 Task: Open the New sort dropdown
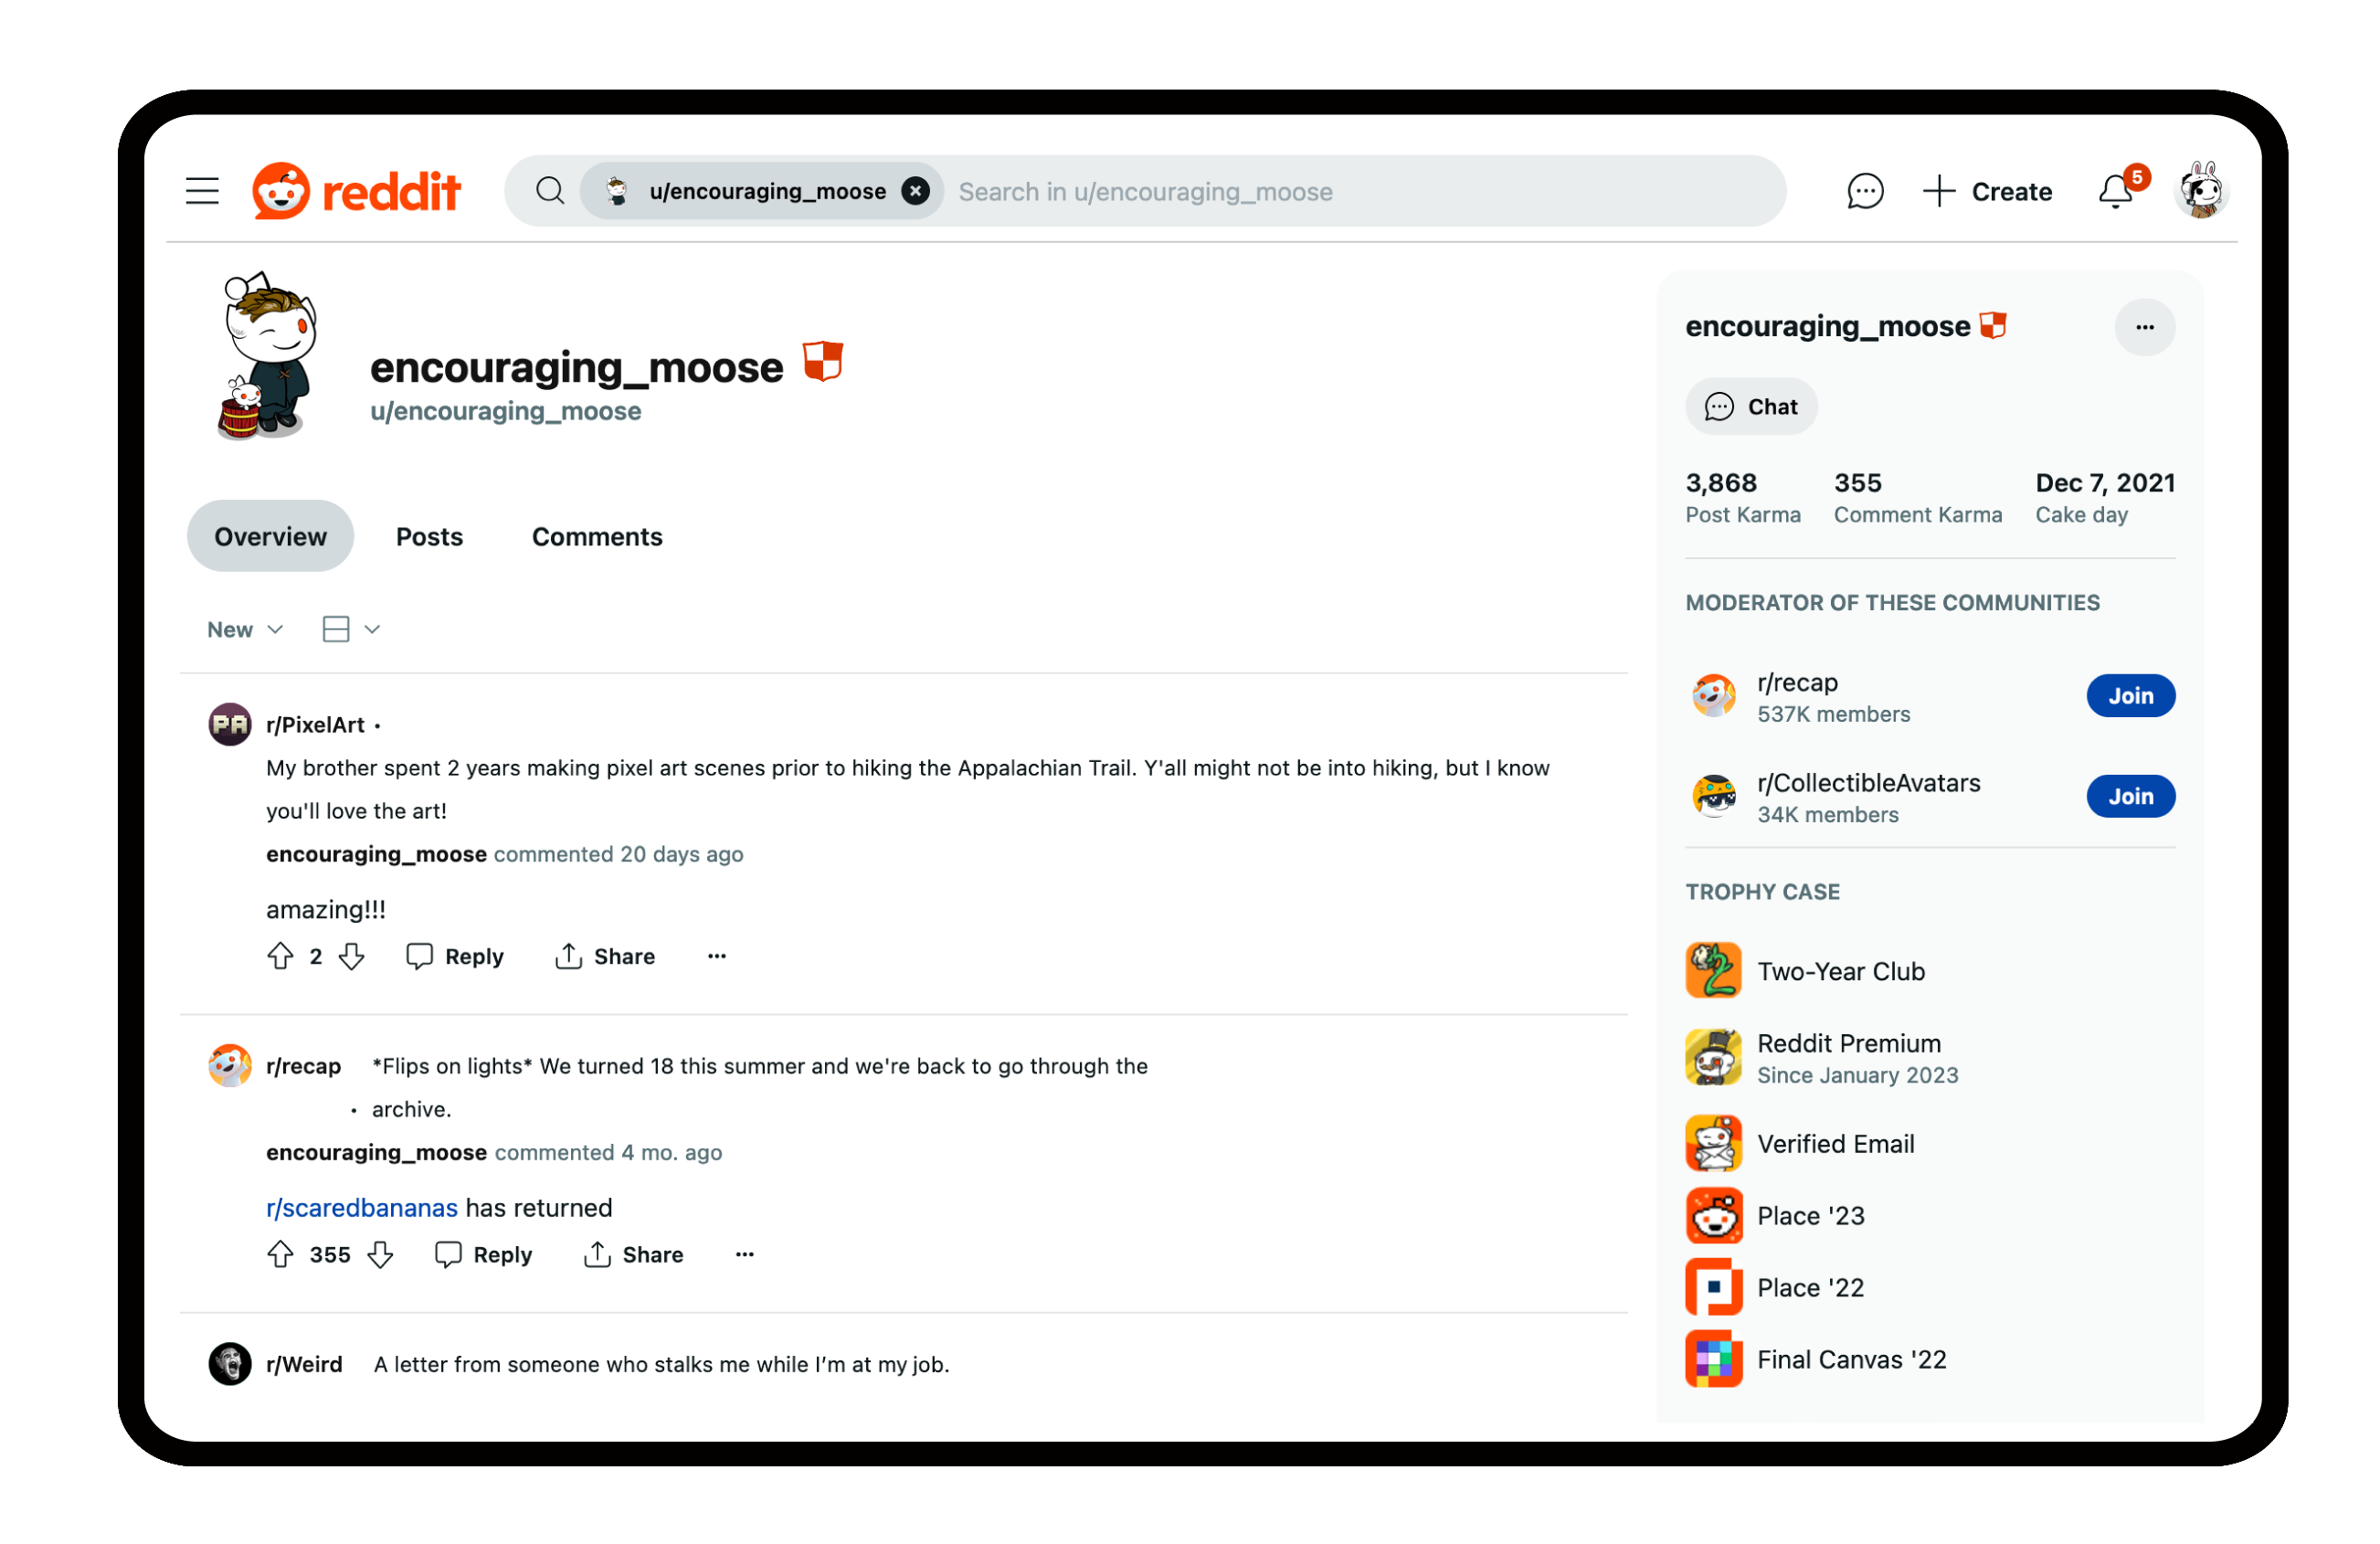(x=245, y=629)
